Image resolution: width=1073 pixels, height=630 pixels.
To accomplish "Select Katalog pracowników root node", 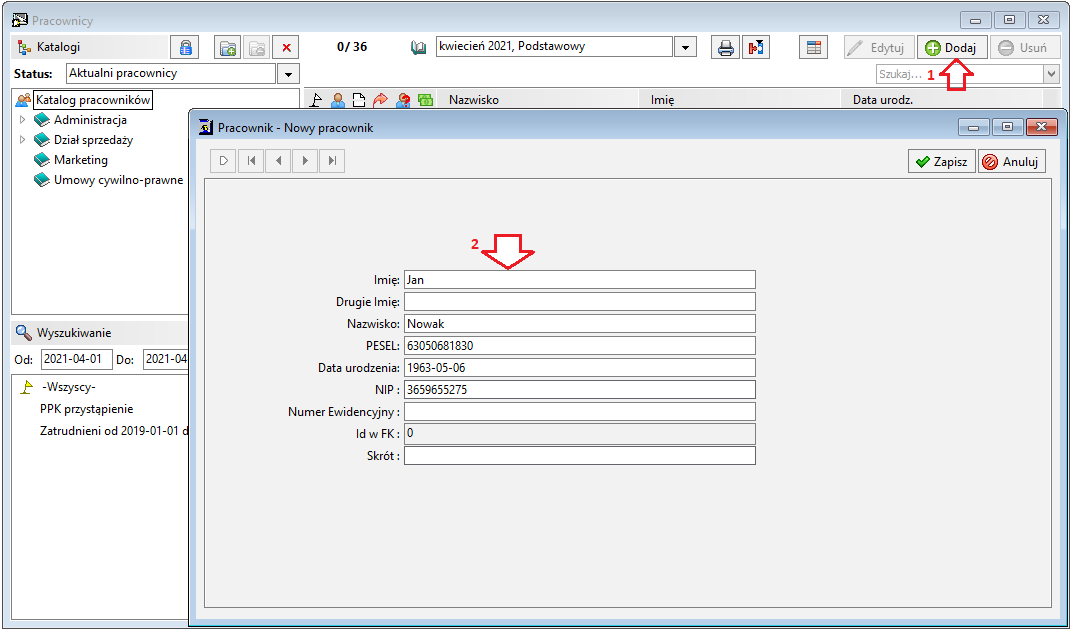I will click(x=93, y=100).
